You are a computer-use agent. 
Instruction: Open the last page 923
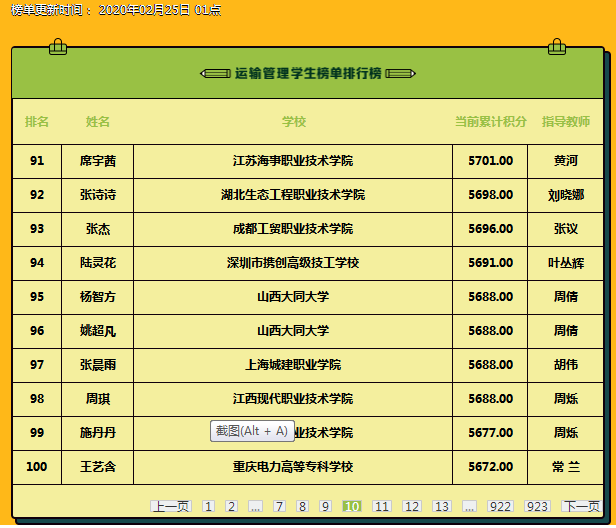point(537,507)
